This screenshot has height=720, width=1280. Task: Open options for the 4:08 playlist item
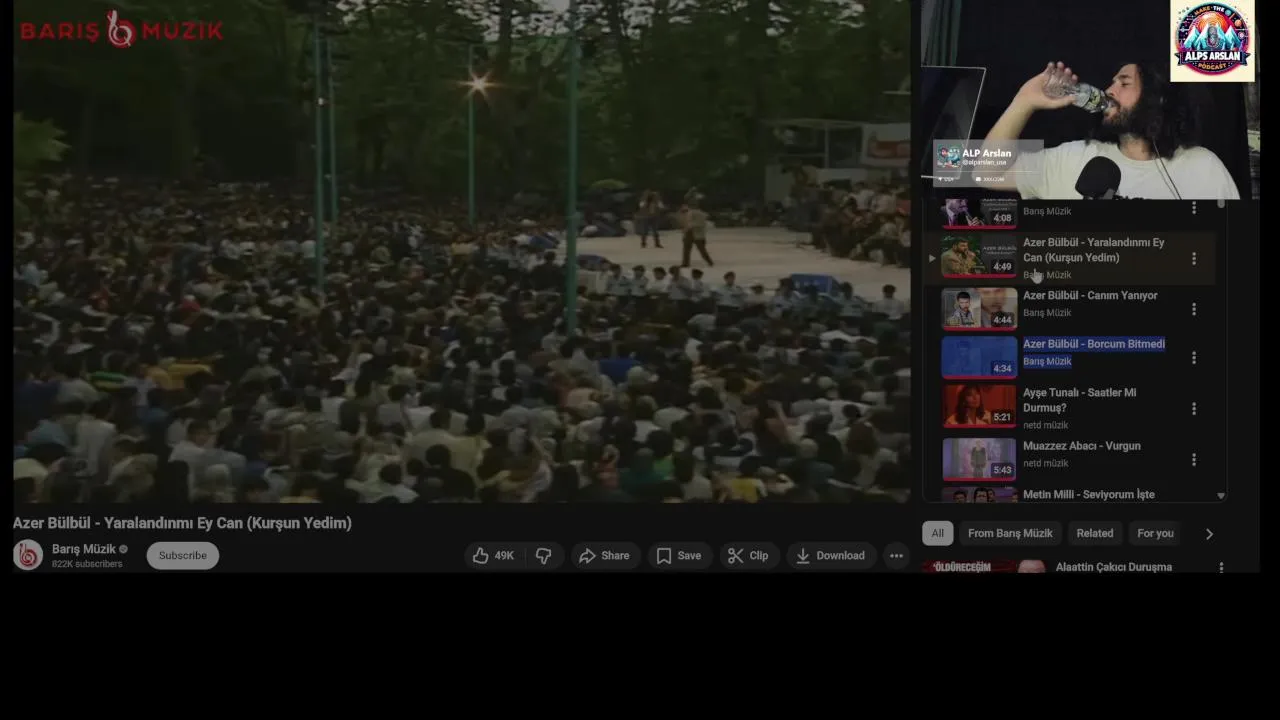tap(1193, 208)
